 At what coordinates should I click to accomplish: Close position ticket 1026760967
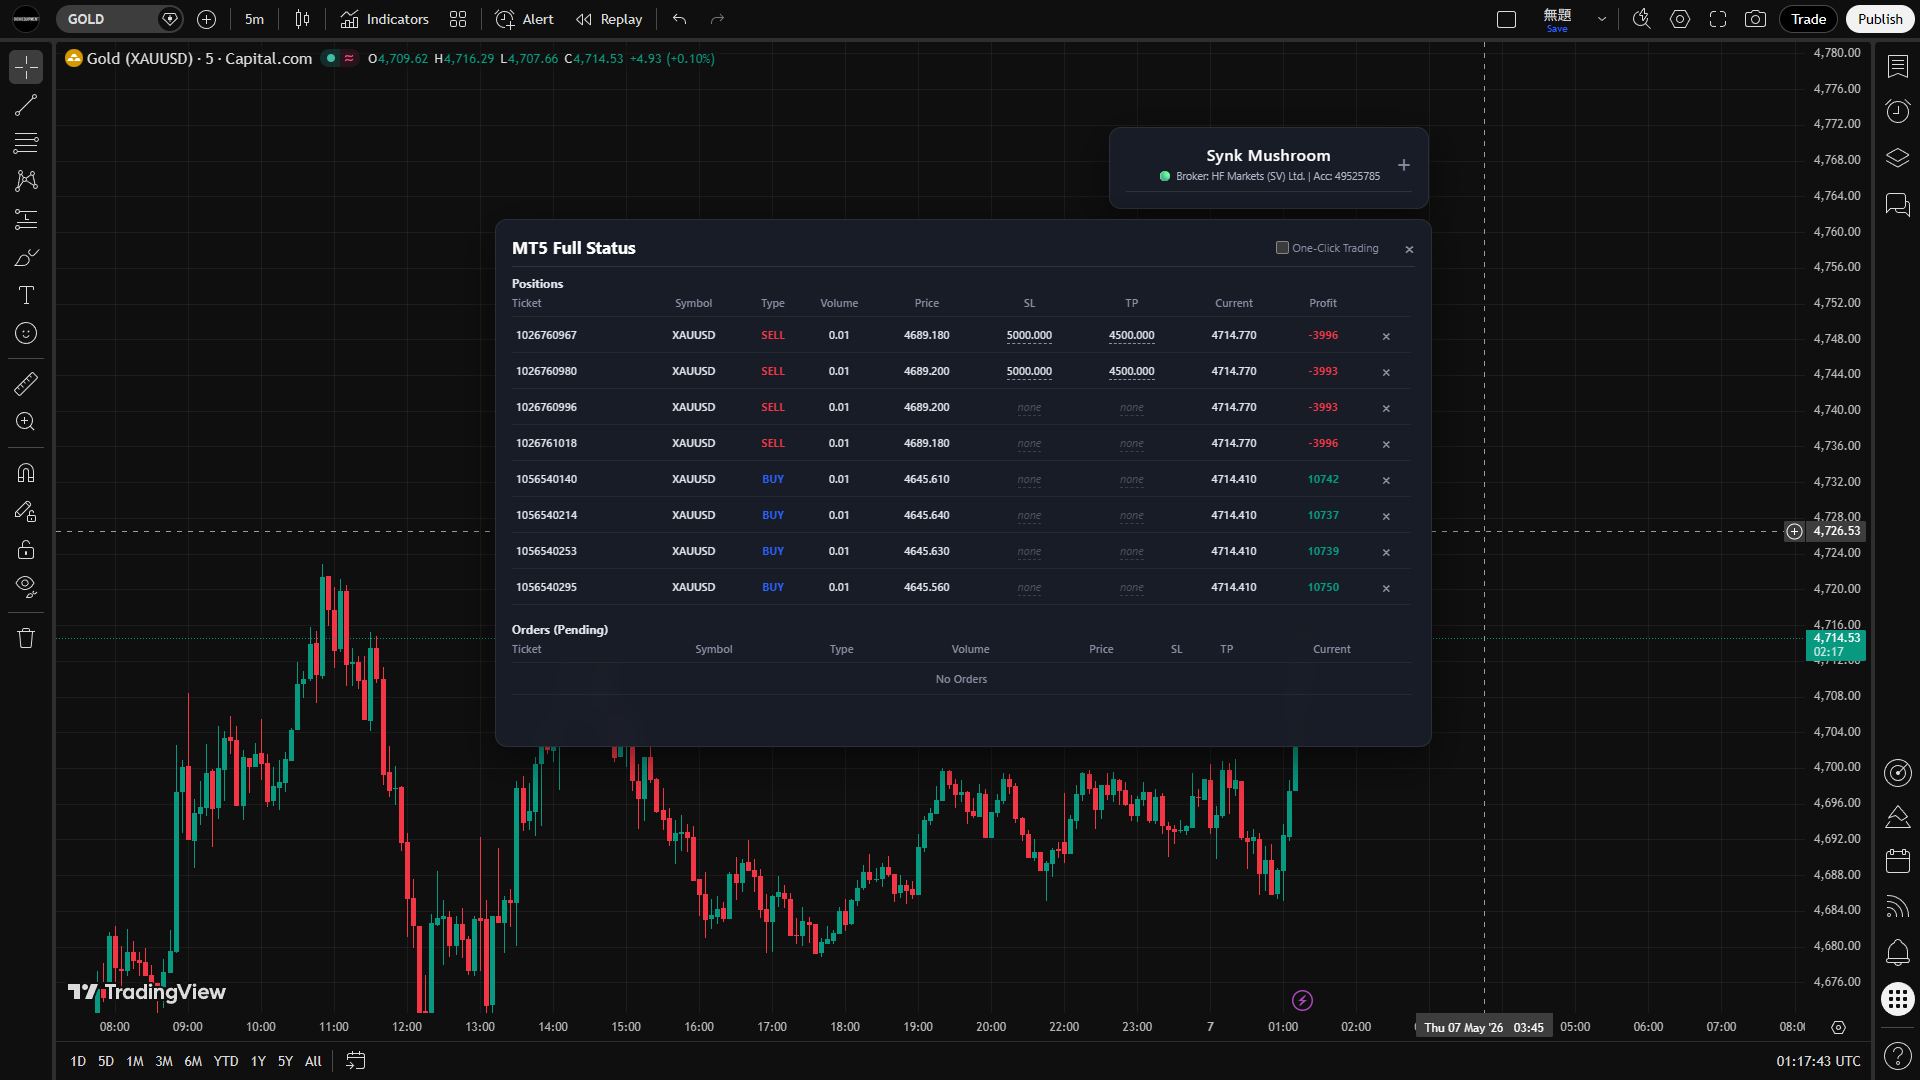(x=1386, y=336)
